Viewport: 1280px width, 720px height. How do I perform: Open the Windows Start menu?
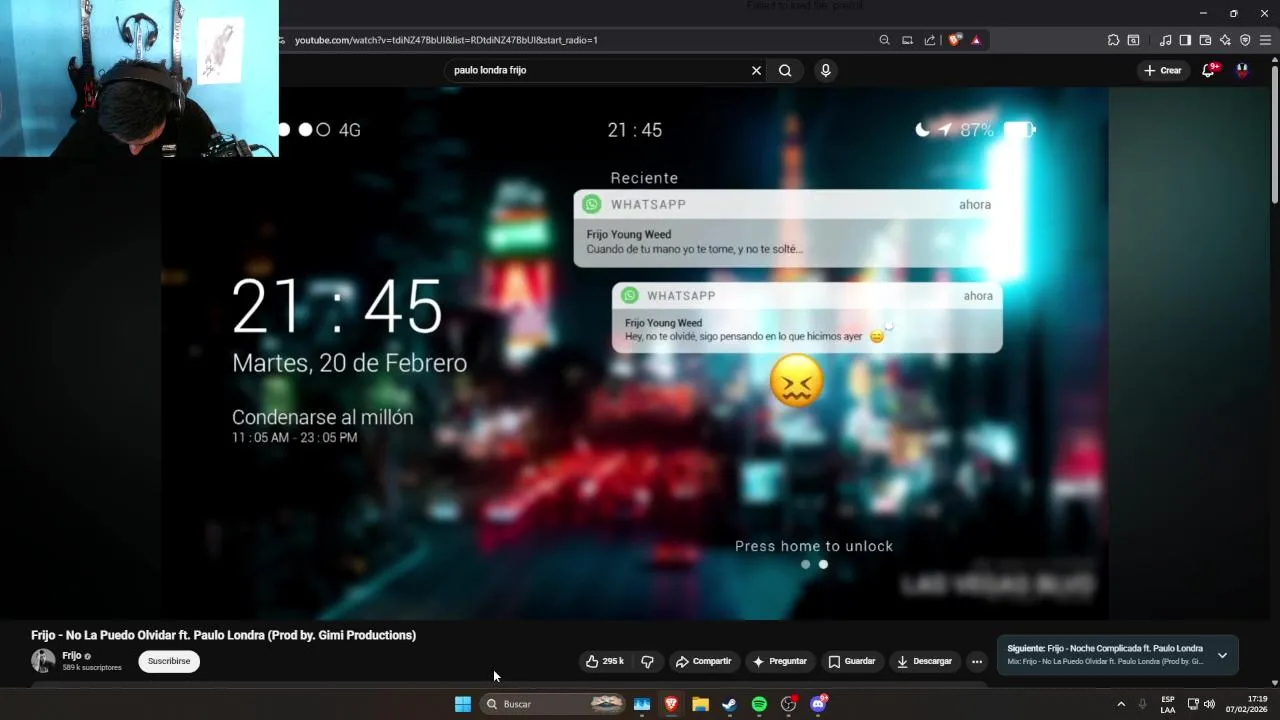click(x=463, y=704)
